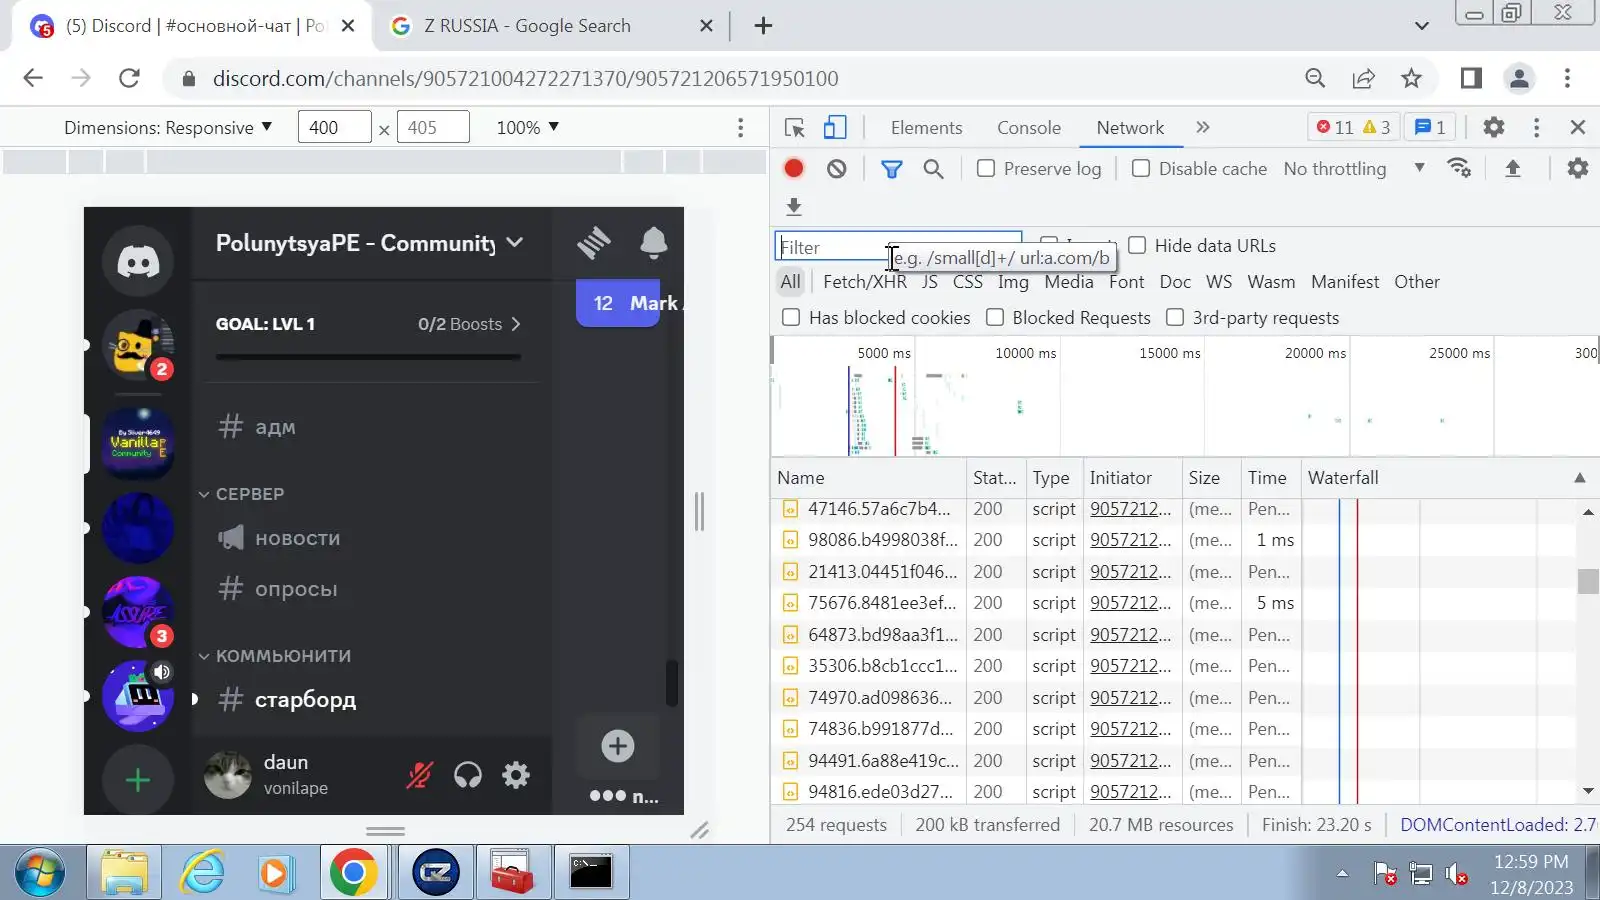Unmute the microphone in user panel

(x=420, y=775)
